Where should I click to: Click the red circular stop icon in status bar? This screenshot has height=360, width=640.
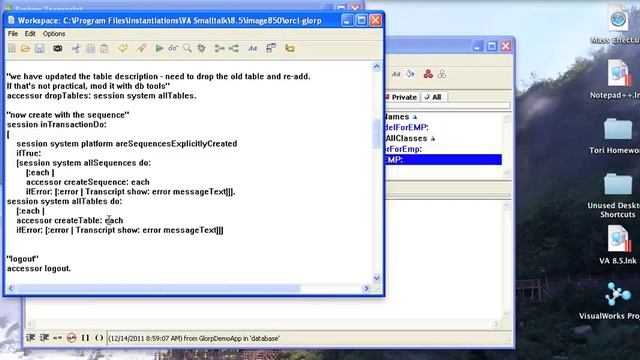pyautogui.click(x=71, y=338)
